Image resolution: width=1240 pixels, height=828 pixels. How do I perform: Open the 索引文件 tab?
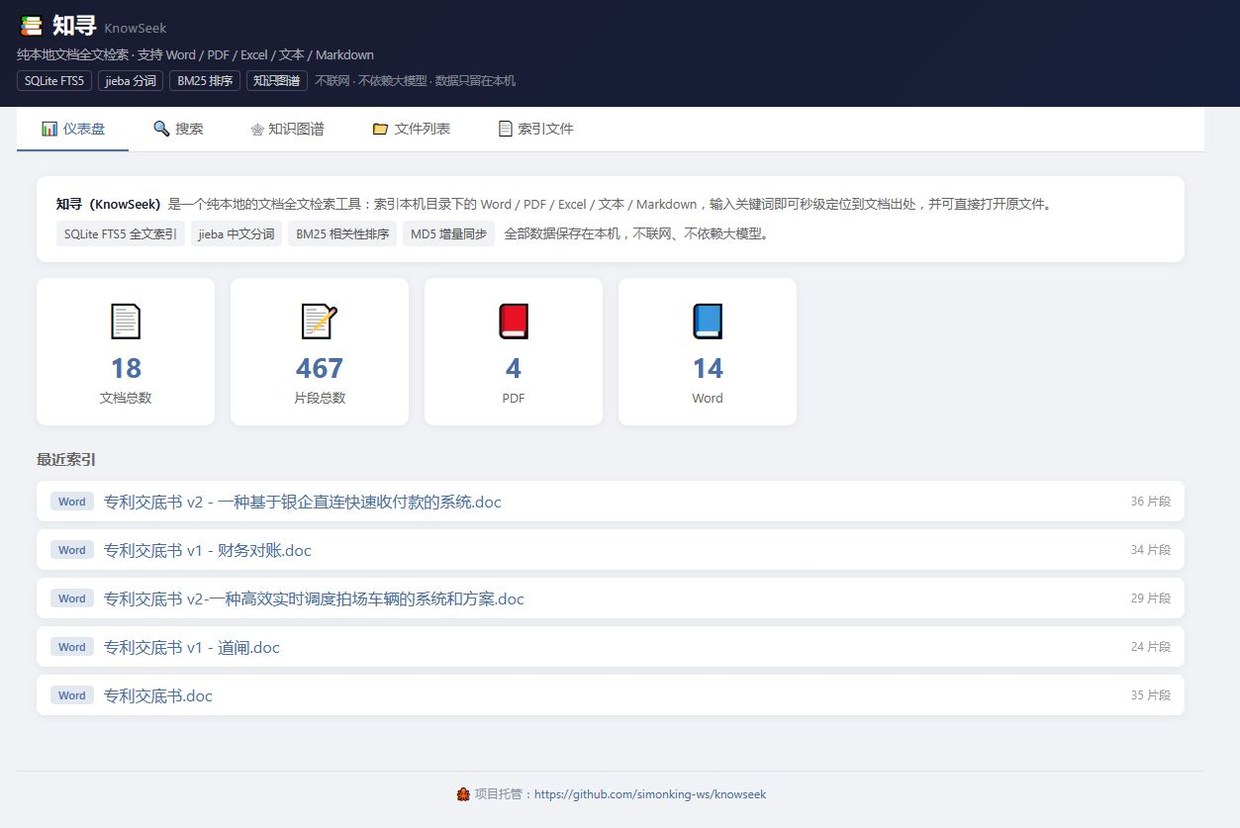(536, 129)
